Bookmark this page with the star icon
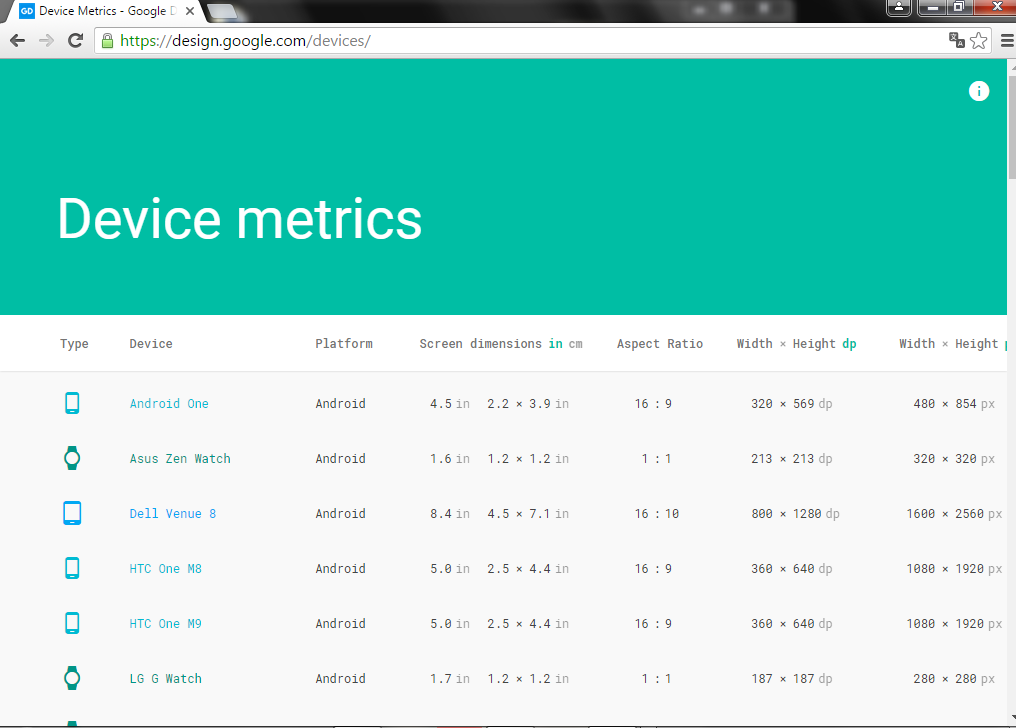Viewport: 1016px width, 728px height. [978, 40]
